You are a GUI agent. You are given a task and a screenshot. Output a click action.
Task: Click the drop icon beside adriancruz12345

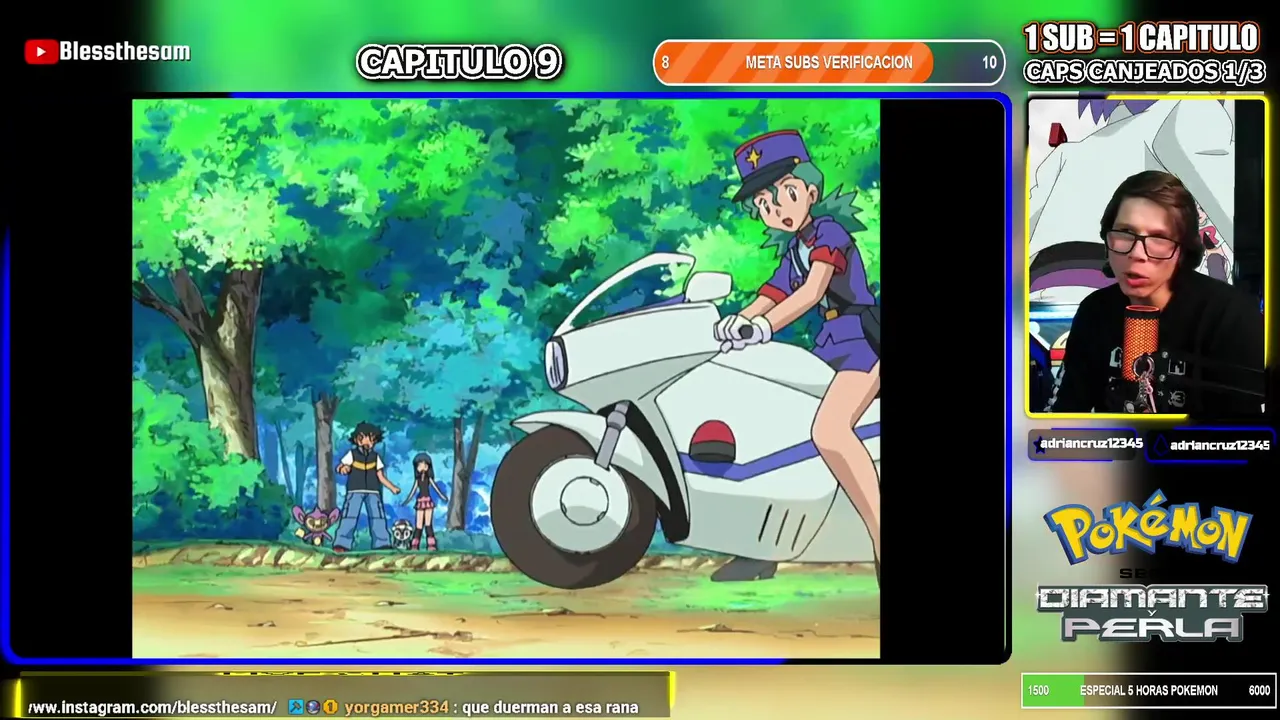[x=1160, y=446]
